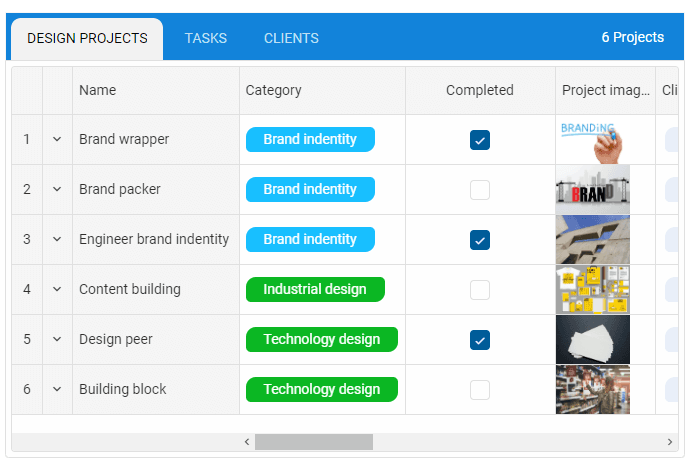Click the Design peer Technology design tag
The width and height of the screenshot is (692, 469).
(321, 340)
